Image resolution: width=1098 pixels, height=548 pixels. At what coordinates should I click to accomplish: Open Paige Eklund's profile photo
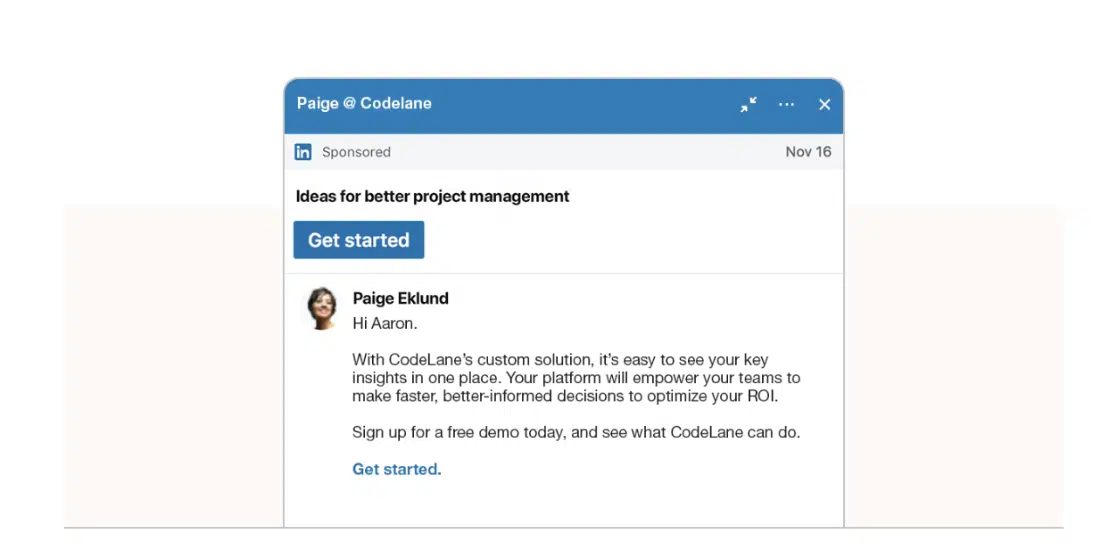[x=321, y=308]
